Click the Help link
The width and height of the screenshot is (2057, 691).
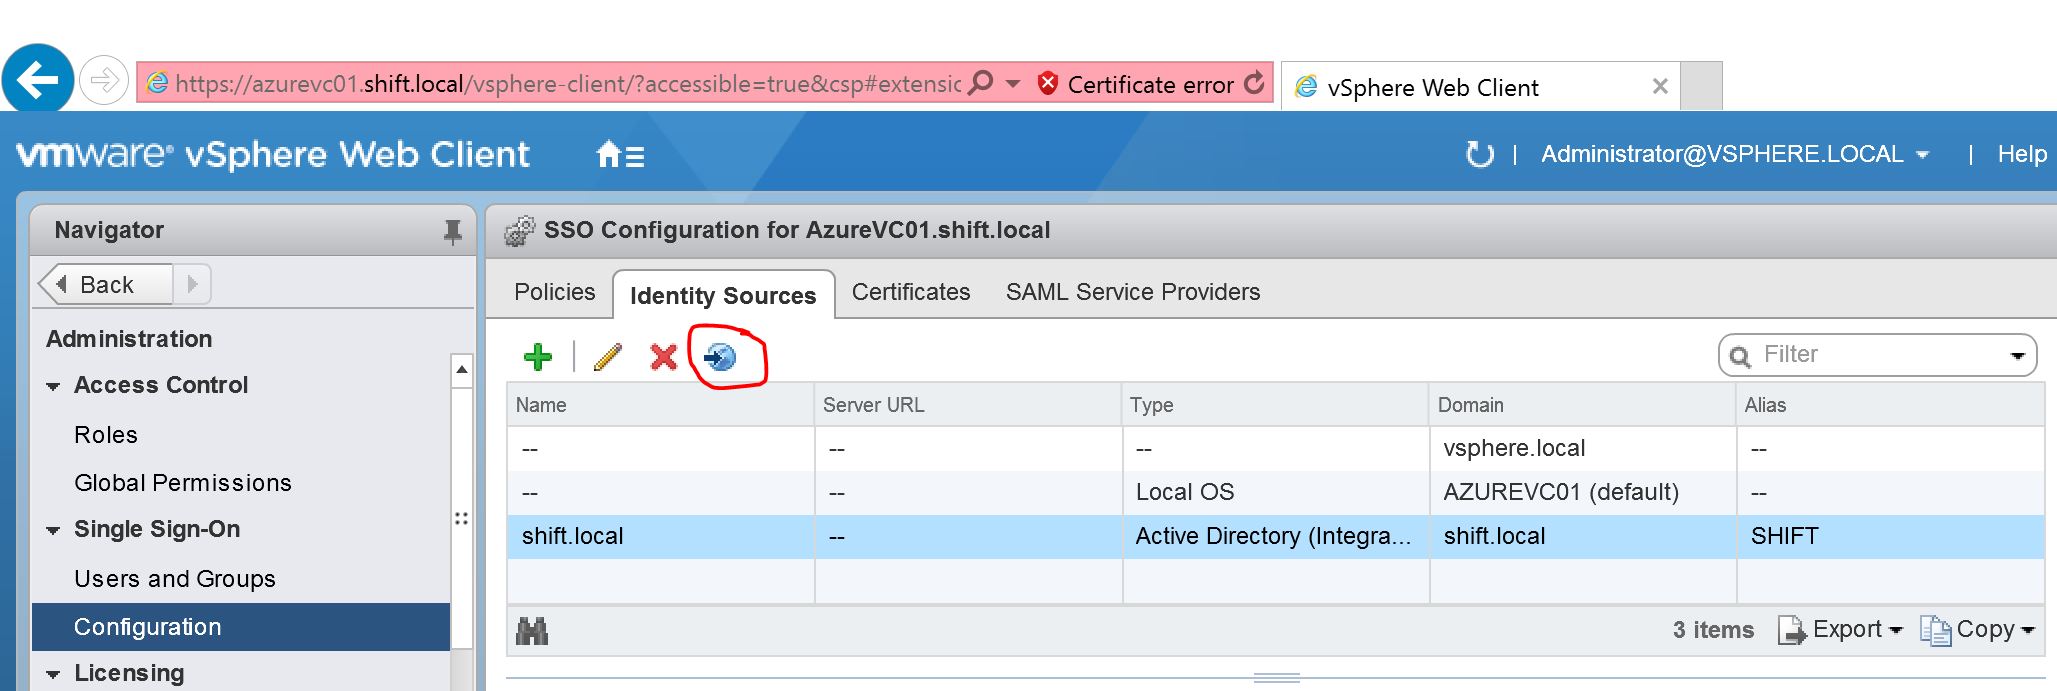2021,154
